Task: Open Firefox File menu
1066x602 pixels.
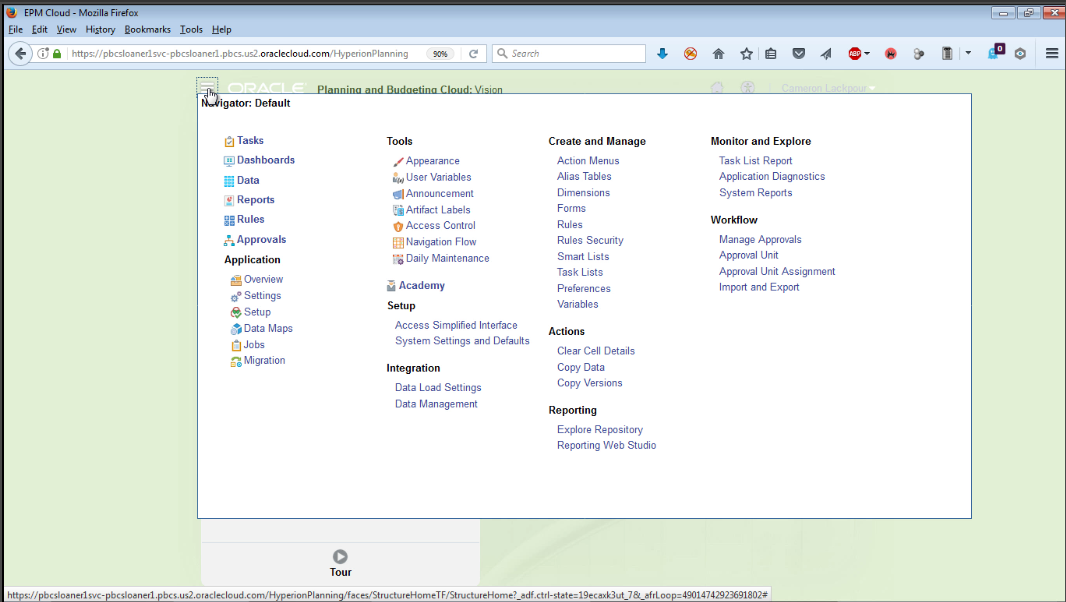Action: (x=15, y=29)
